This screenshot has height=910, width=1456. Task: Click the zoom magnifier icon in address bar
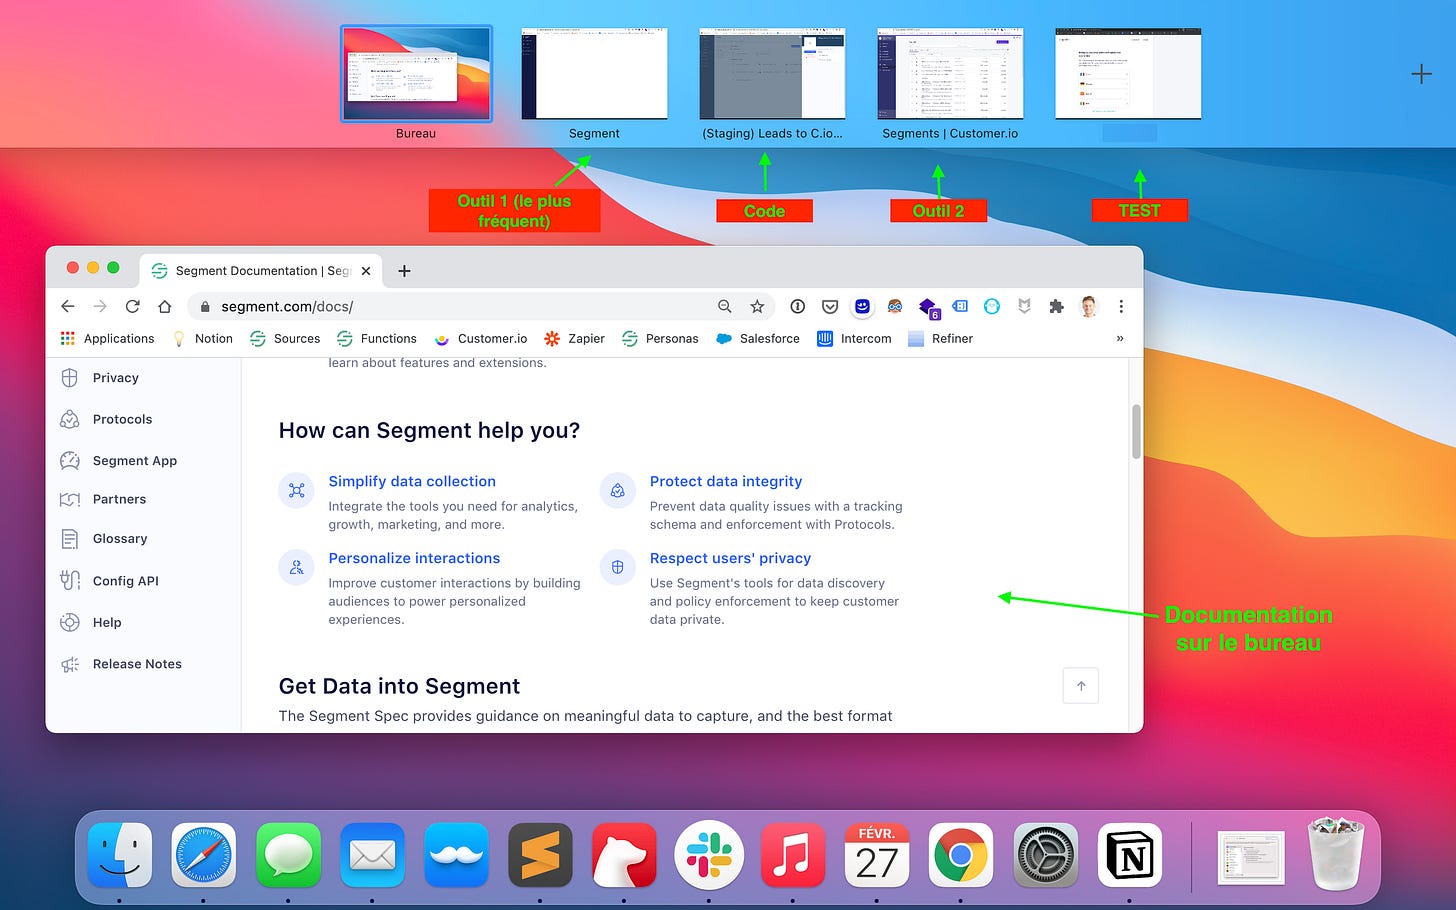tap(725, 306)
